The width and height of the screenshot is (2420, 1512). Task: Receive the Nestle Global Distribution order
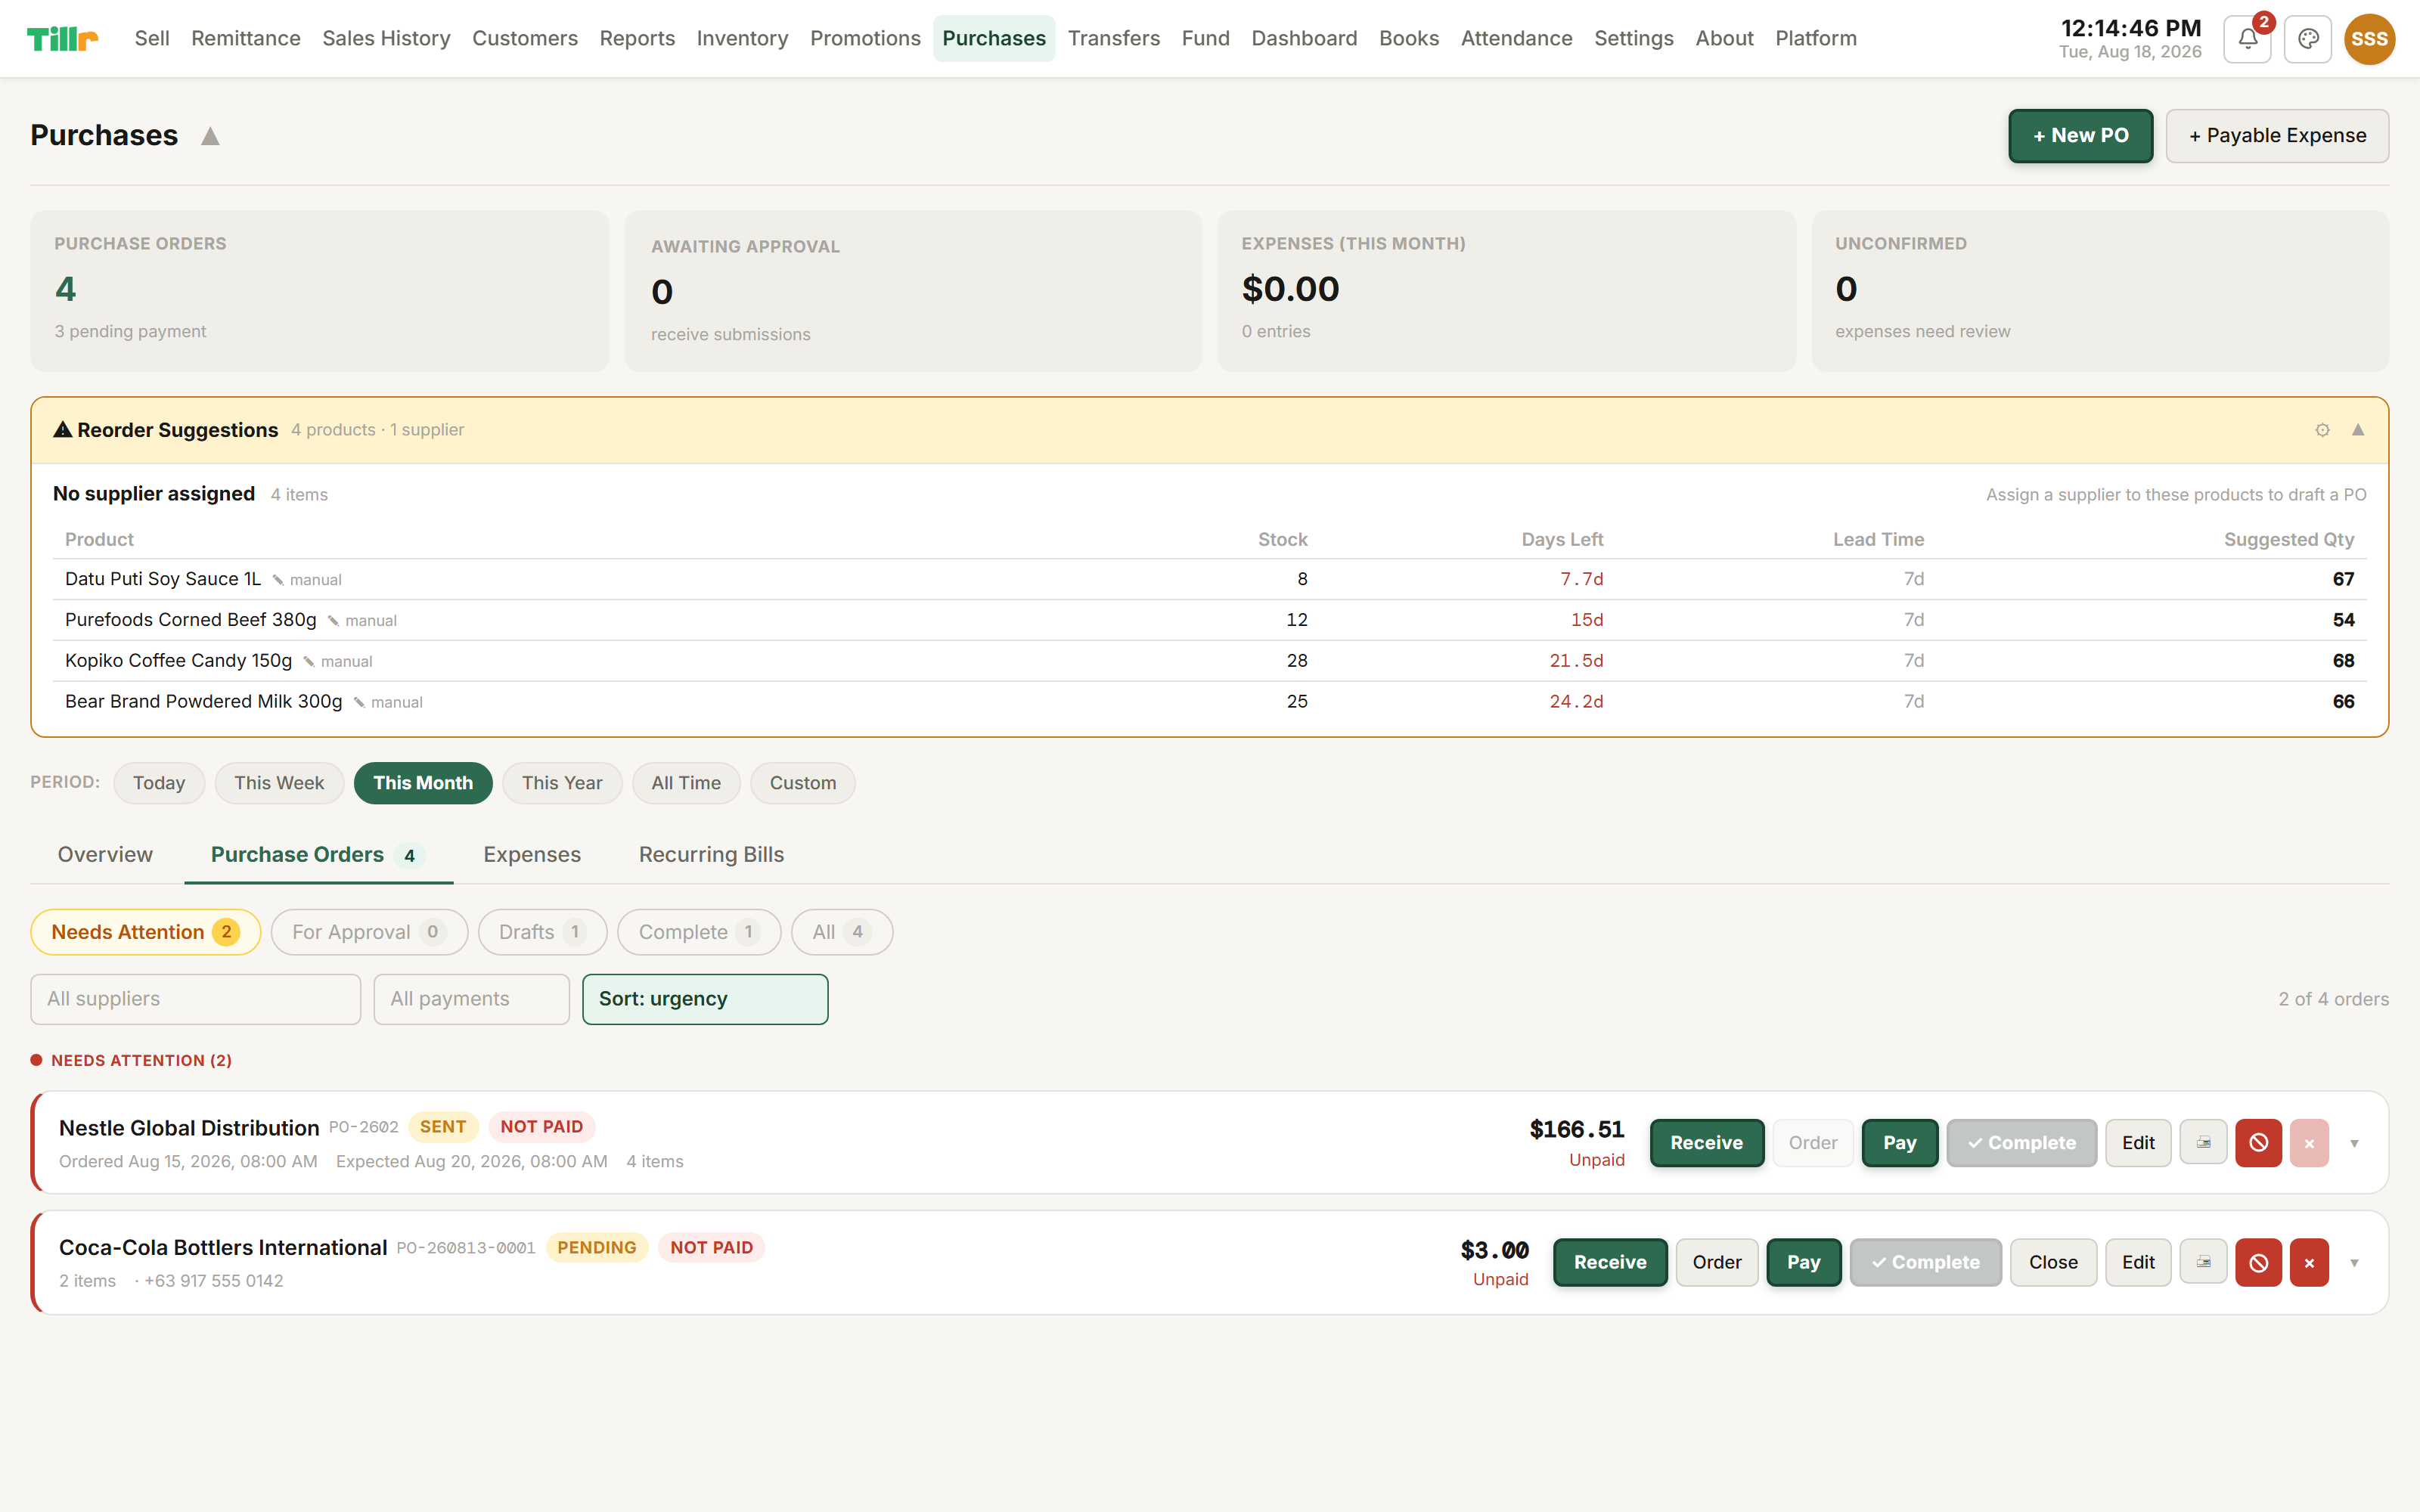[1706, 1143]
